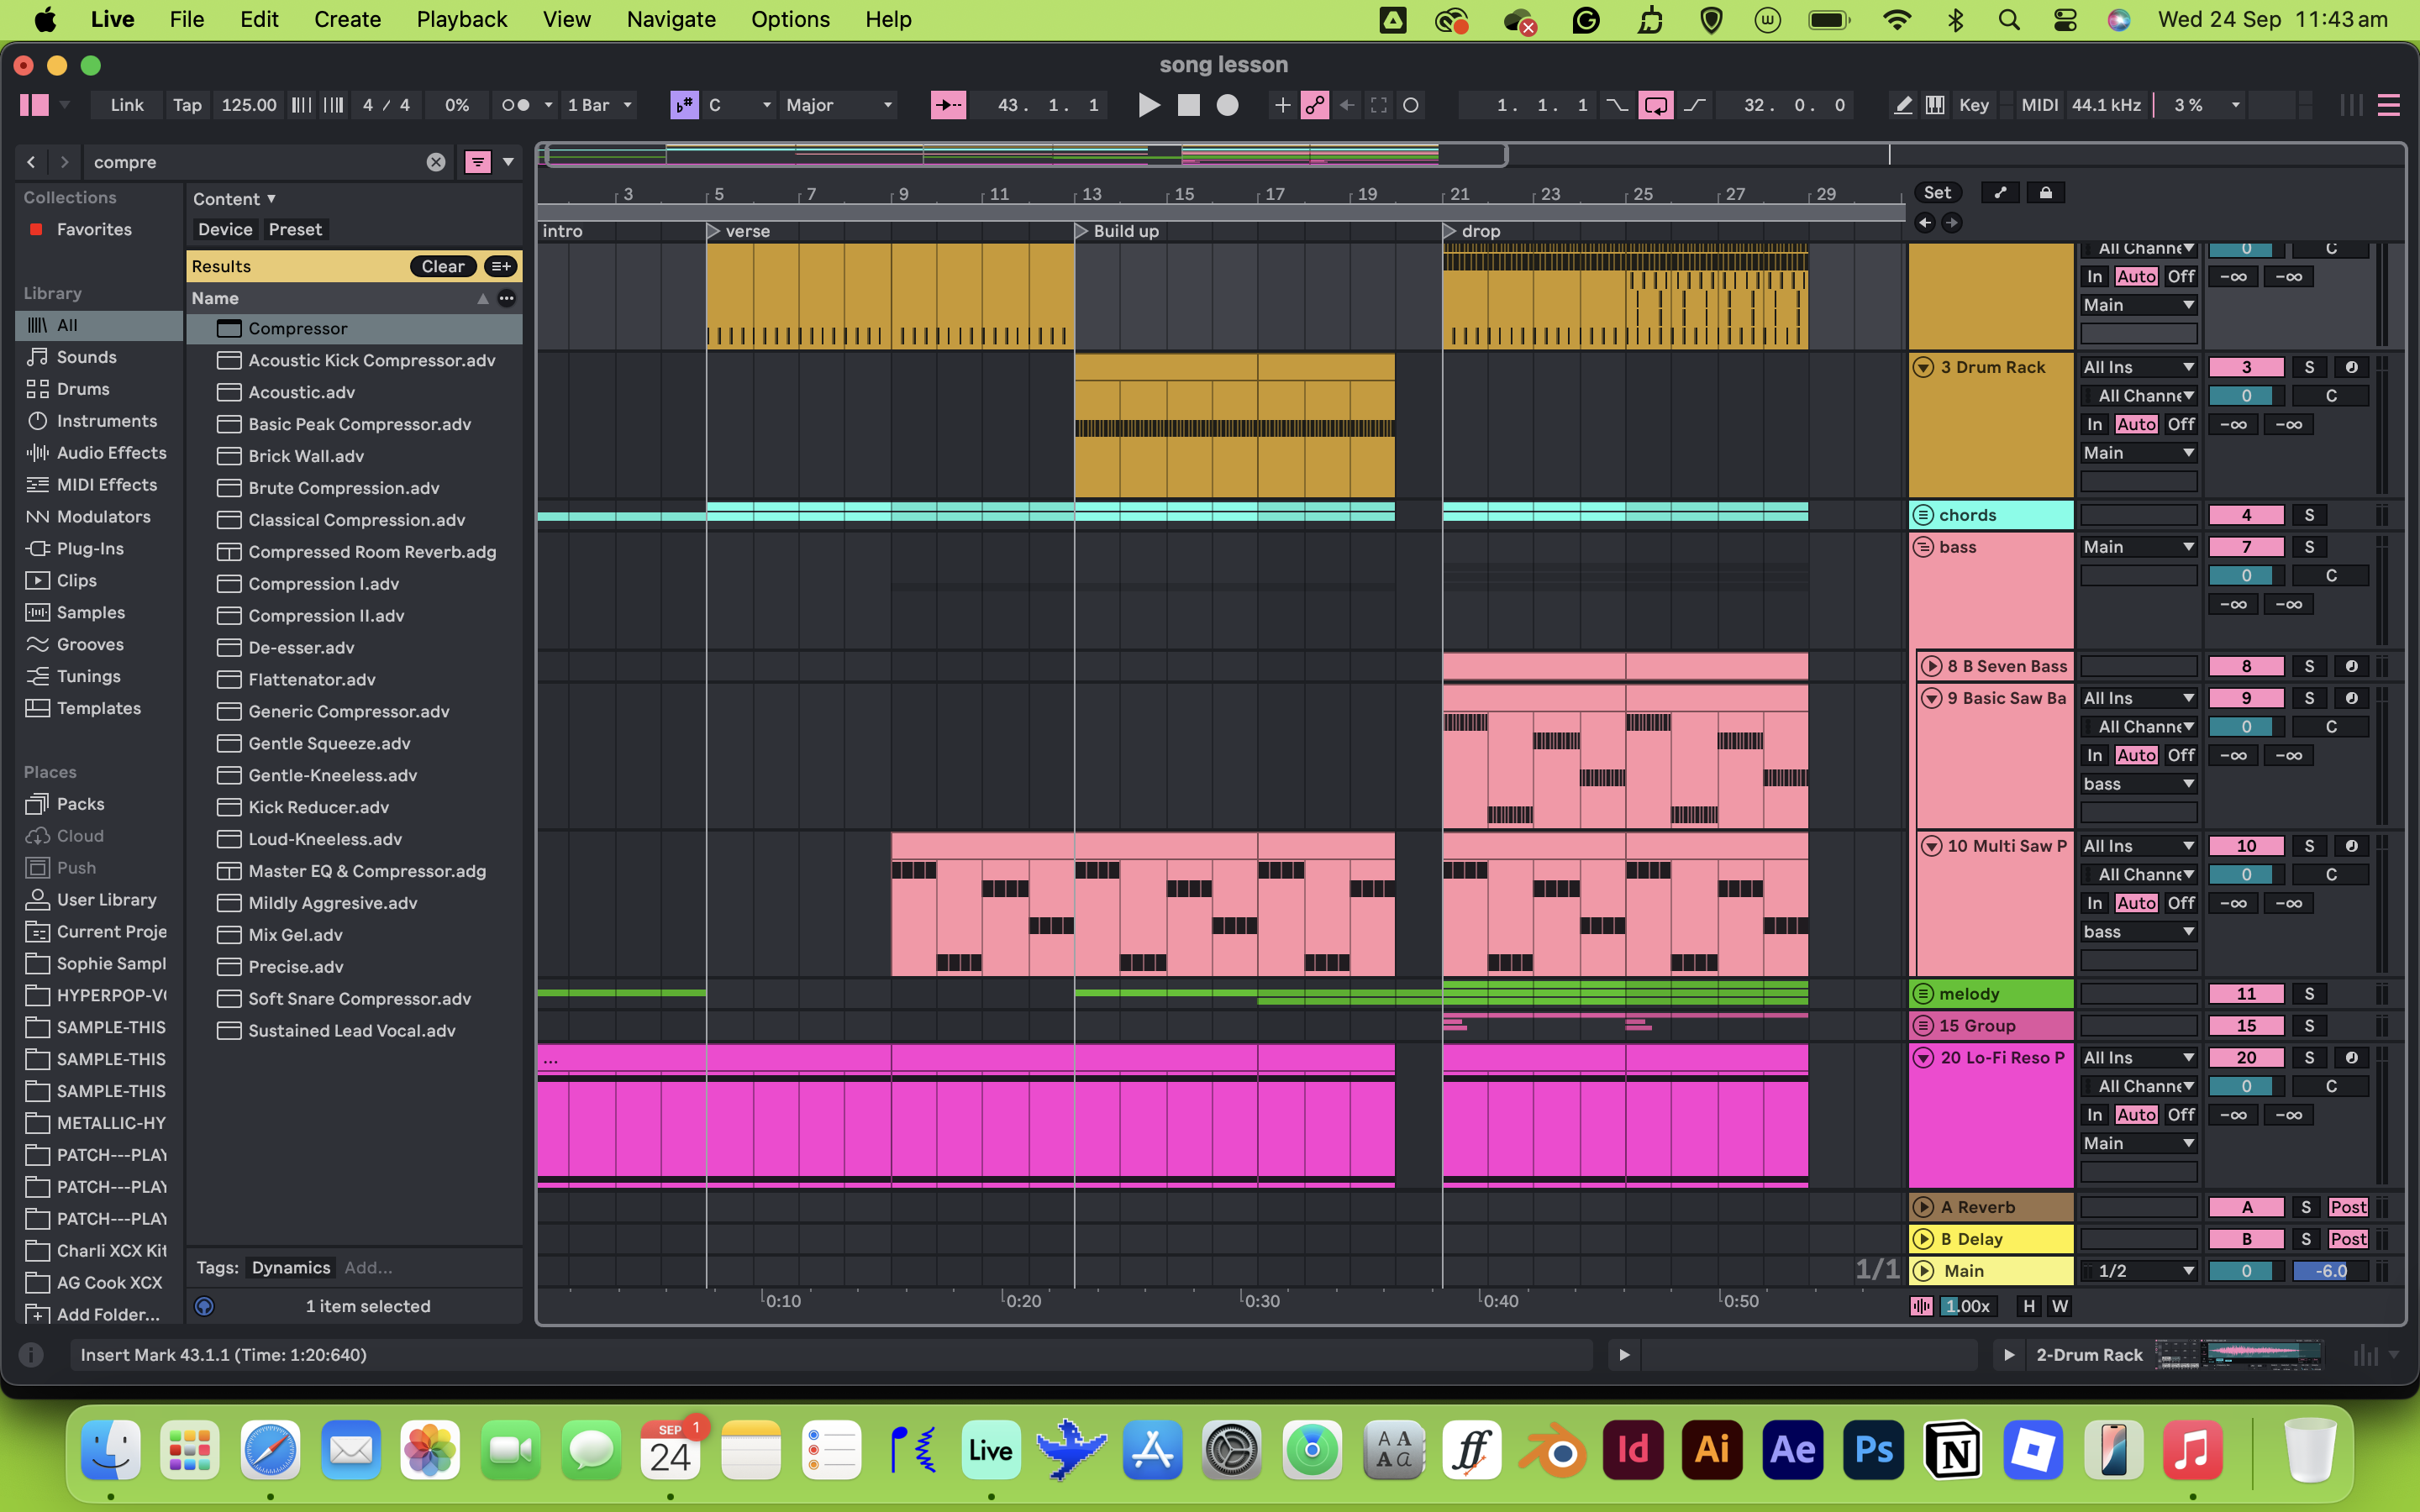
Task: Toggle the Arrangement Loop switch
Action: pyautogui.click(x=1656, y=105)
